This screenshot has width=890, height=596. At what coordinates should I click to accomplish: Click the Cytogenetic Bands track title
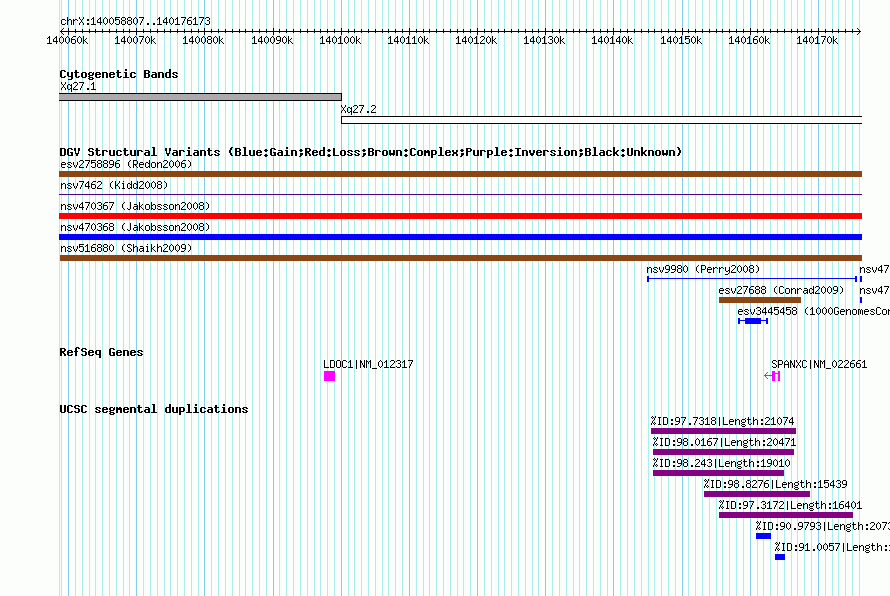click(x=119, y=74)
